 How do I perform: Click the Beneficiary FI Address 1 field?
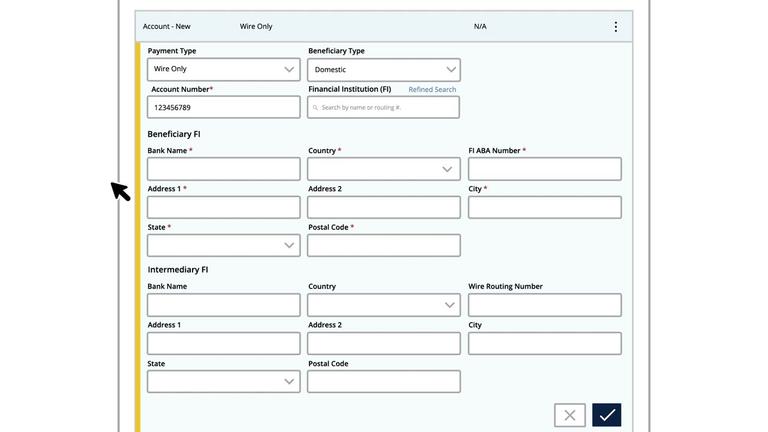coord(224,207)
